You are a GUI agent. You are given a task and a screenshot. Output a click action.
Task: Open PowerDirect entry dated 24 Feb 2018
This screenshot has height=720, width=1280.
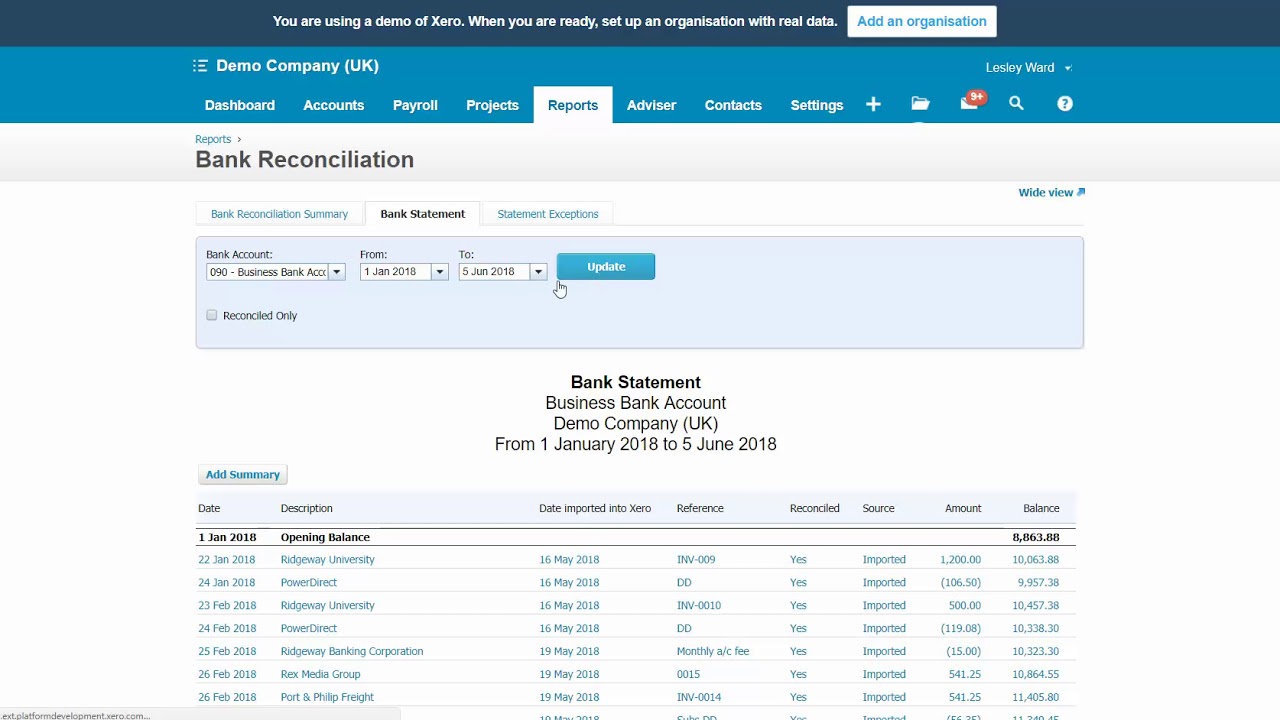pyautogui.click(x=309, y=629)
